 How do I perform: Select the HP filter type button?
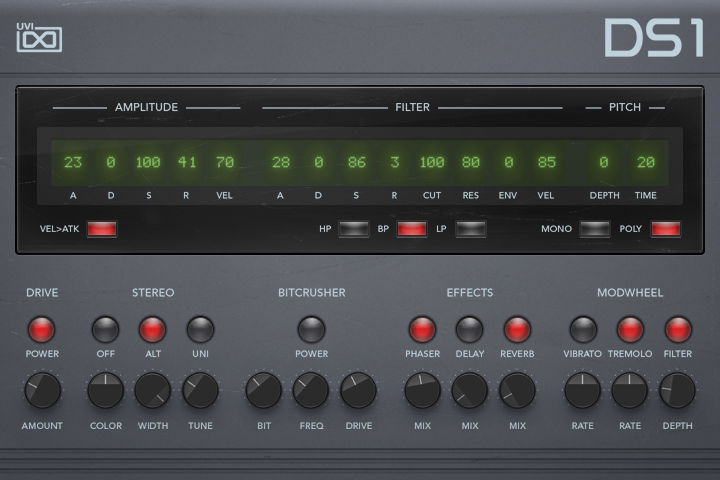[354, 229]
